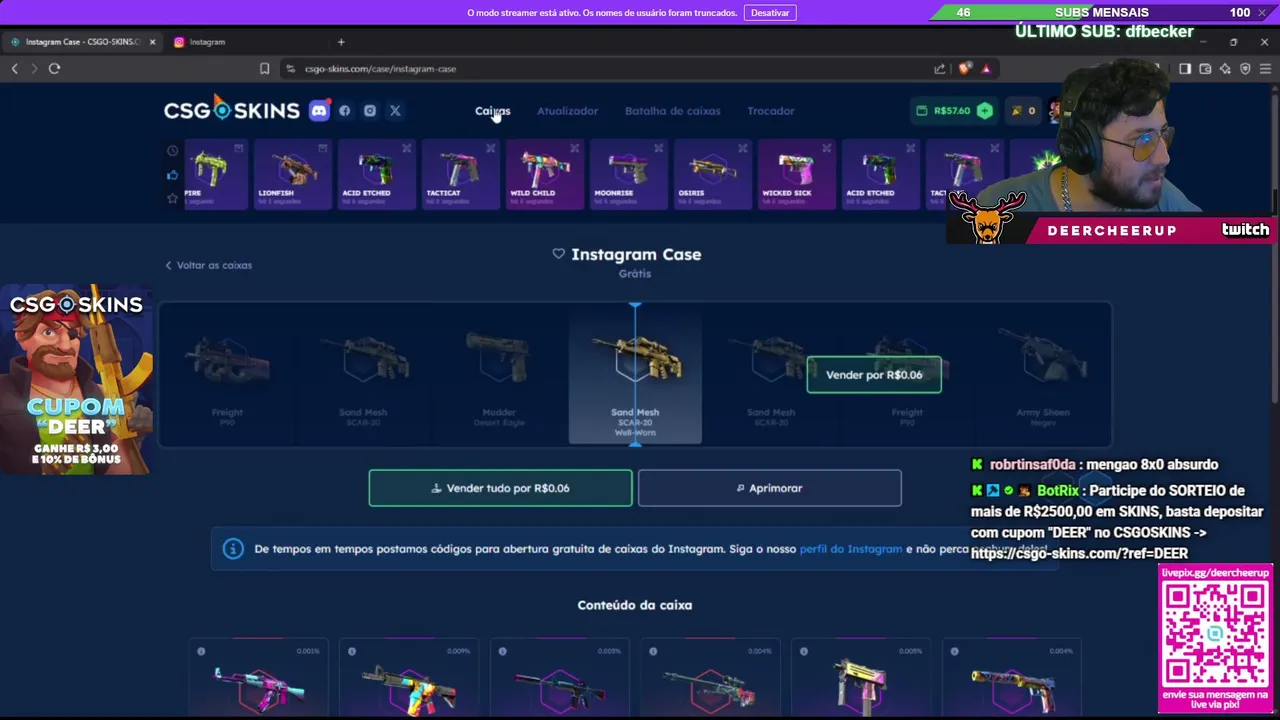This screenshot has width=1280, height=720.
Task: Click the info icon on the AWP sniper item card
Action: tap(653, 651)
